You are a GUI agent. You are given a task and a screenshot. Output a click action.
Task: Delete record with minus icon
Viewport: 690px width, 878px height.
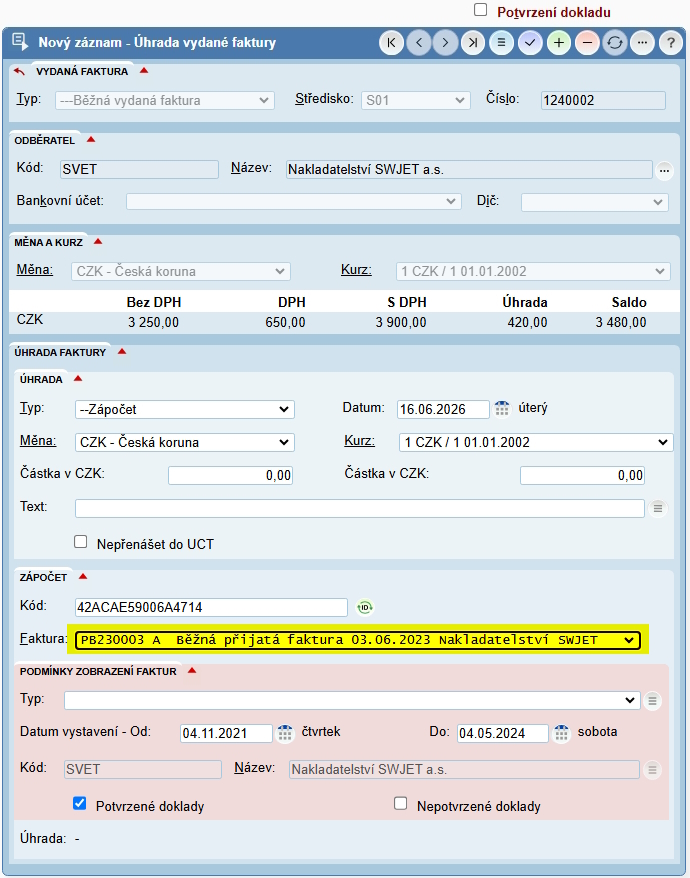point(587,43)
